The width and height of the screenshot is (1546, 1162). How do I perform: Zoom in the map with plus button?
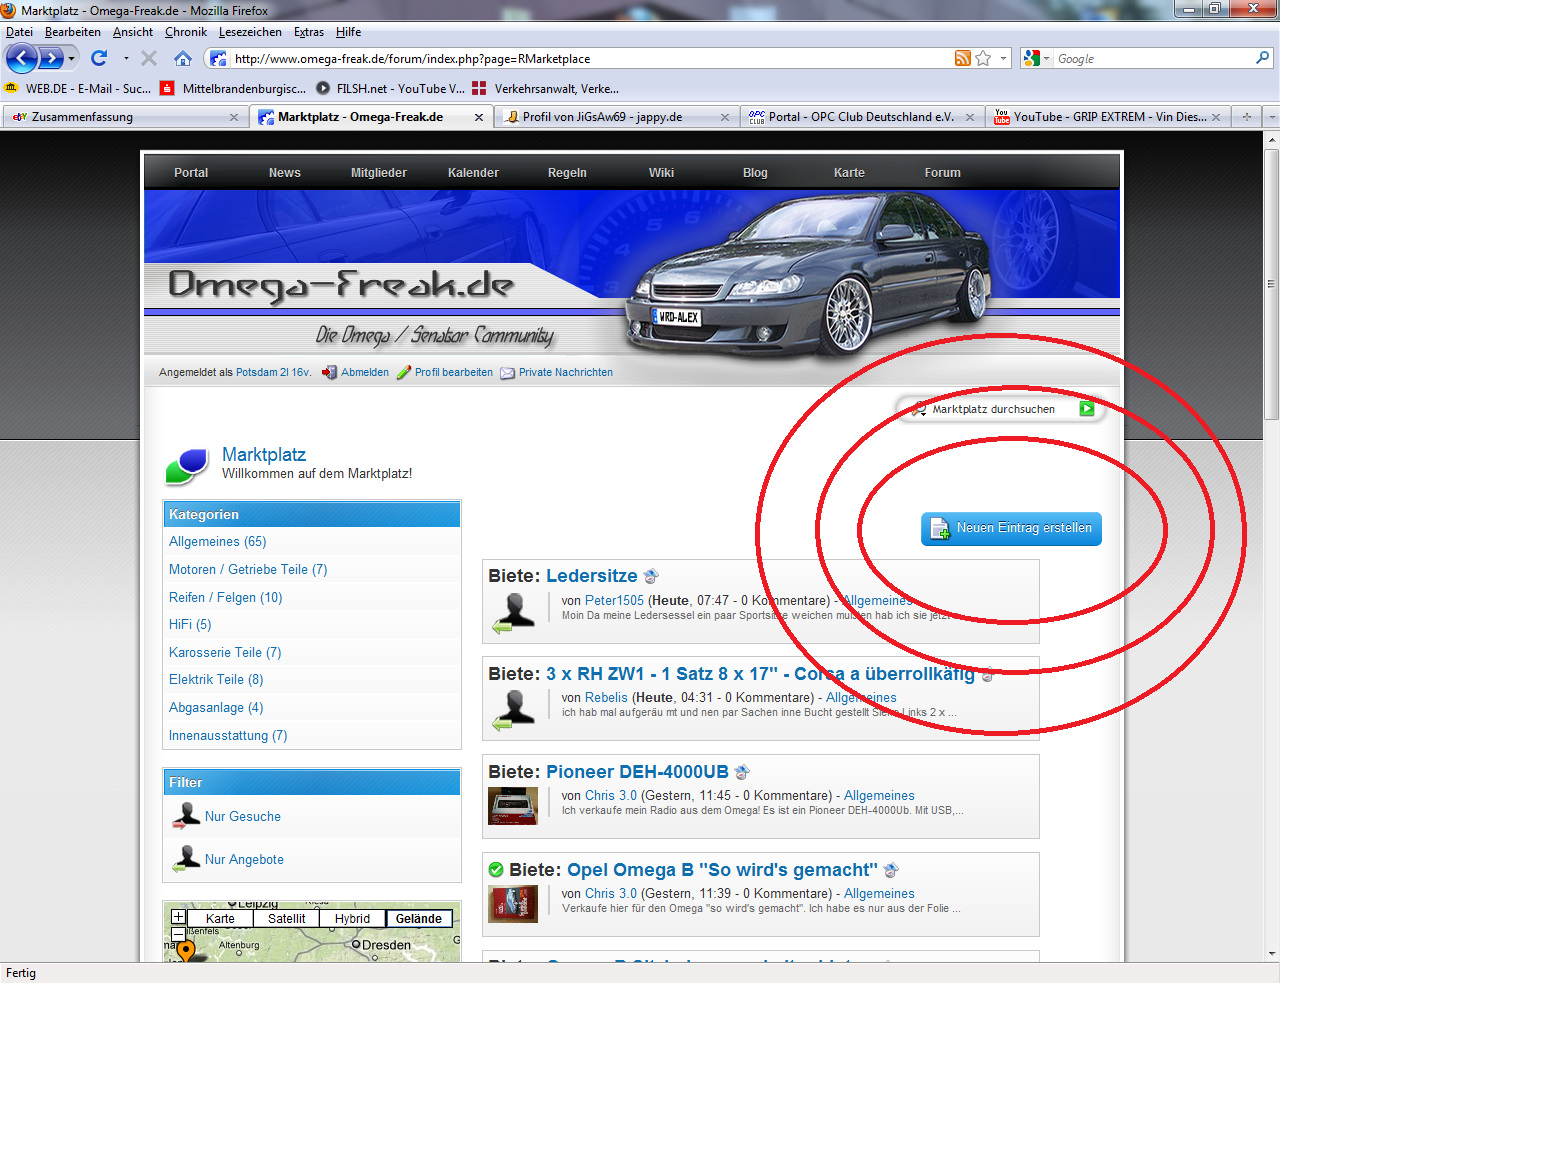click(178, 916)
